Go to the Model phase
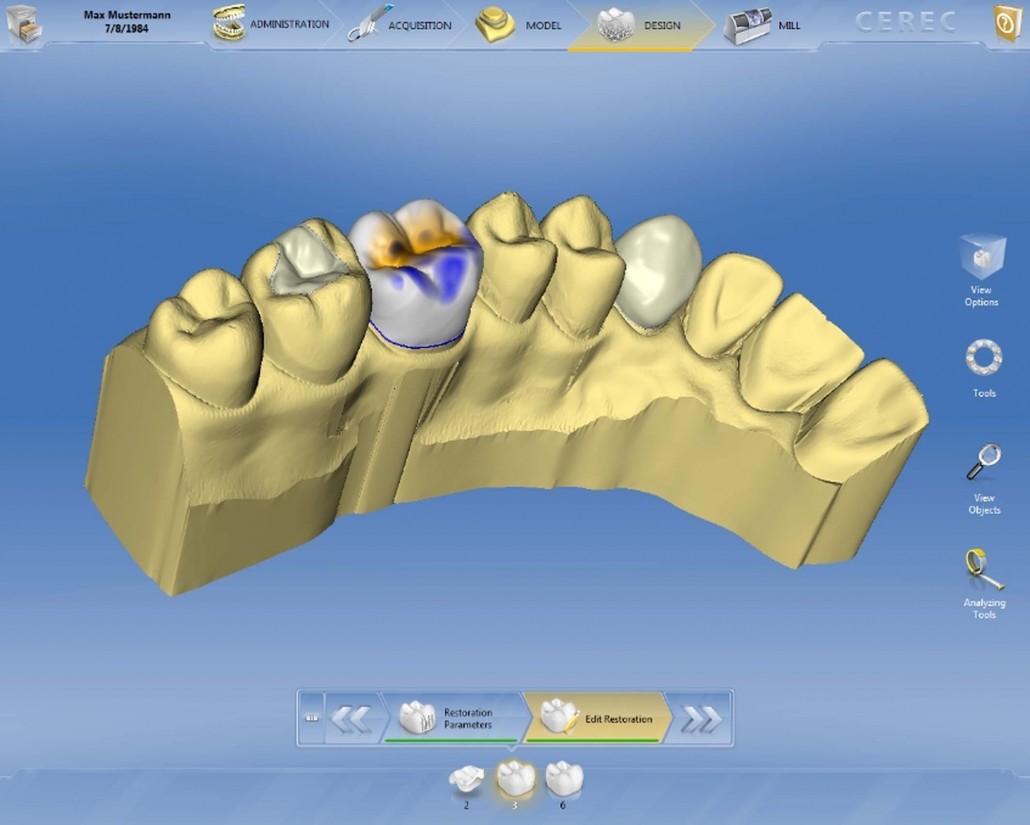The width and height of the screenshot is (1030, 825). pyautogui.click(x=519, y=25)
